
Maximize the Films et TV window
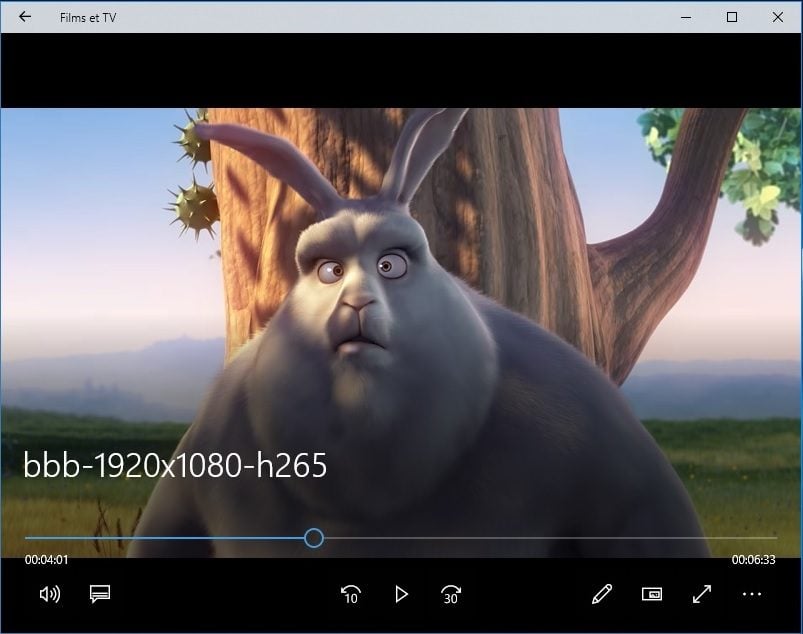coord(732,17)
